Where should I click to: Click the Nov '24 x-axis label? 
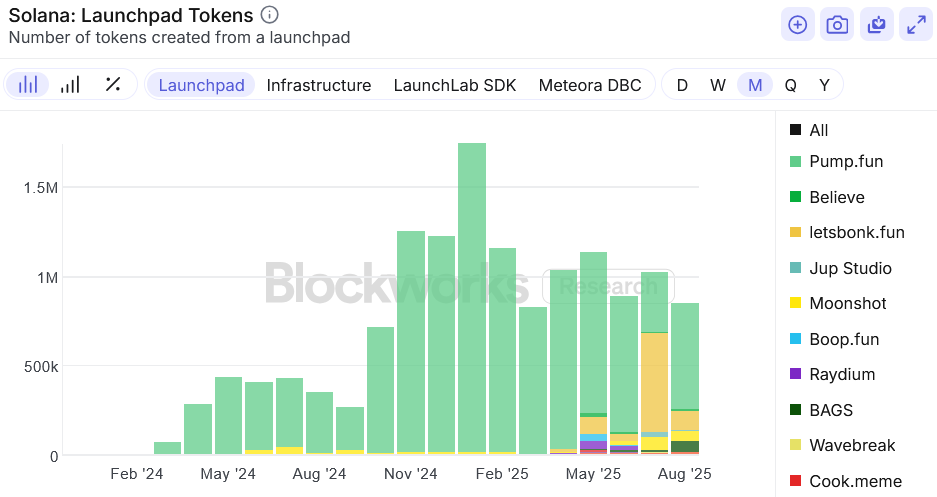tap(411, 474)
